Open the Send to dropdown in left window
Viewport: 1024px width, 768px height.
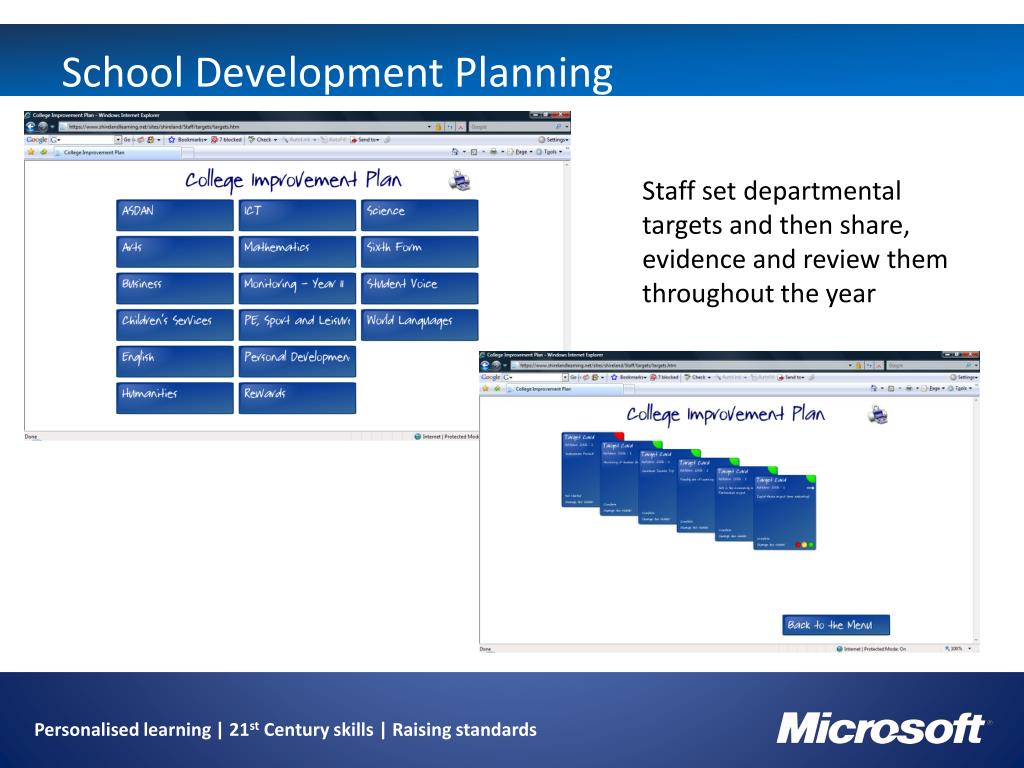coord(365,140)
